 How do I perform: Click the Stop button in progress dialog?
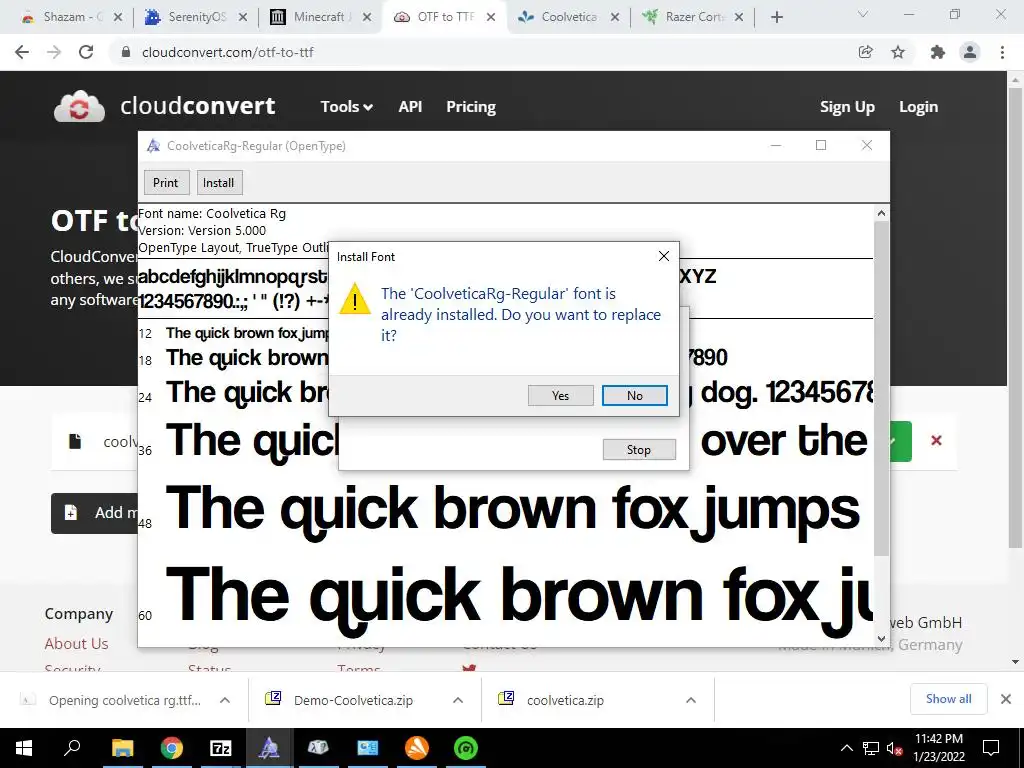tap(639, 449)
